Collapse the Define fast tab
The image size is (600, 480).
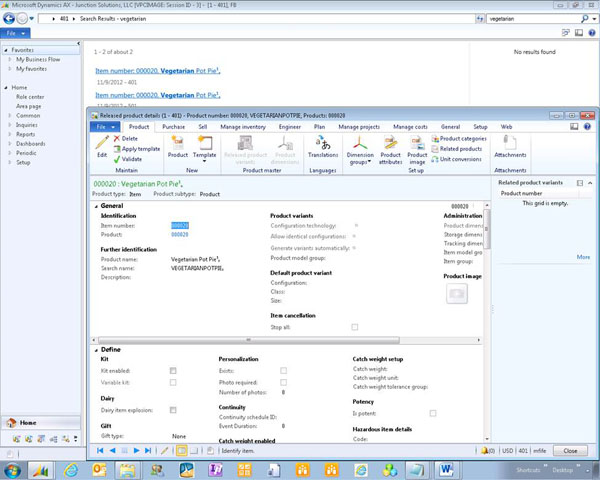click(96, 350)
